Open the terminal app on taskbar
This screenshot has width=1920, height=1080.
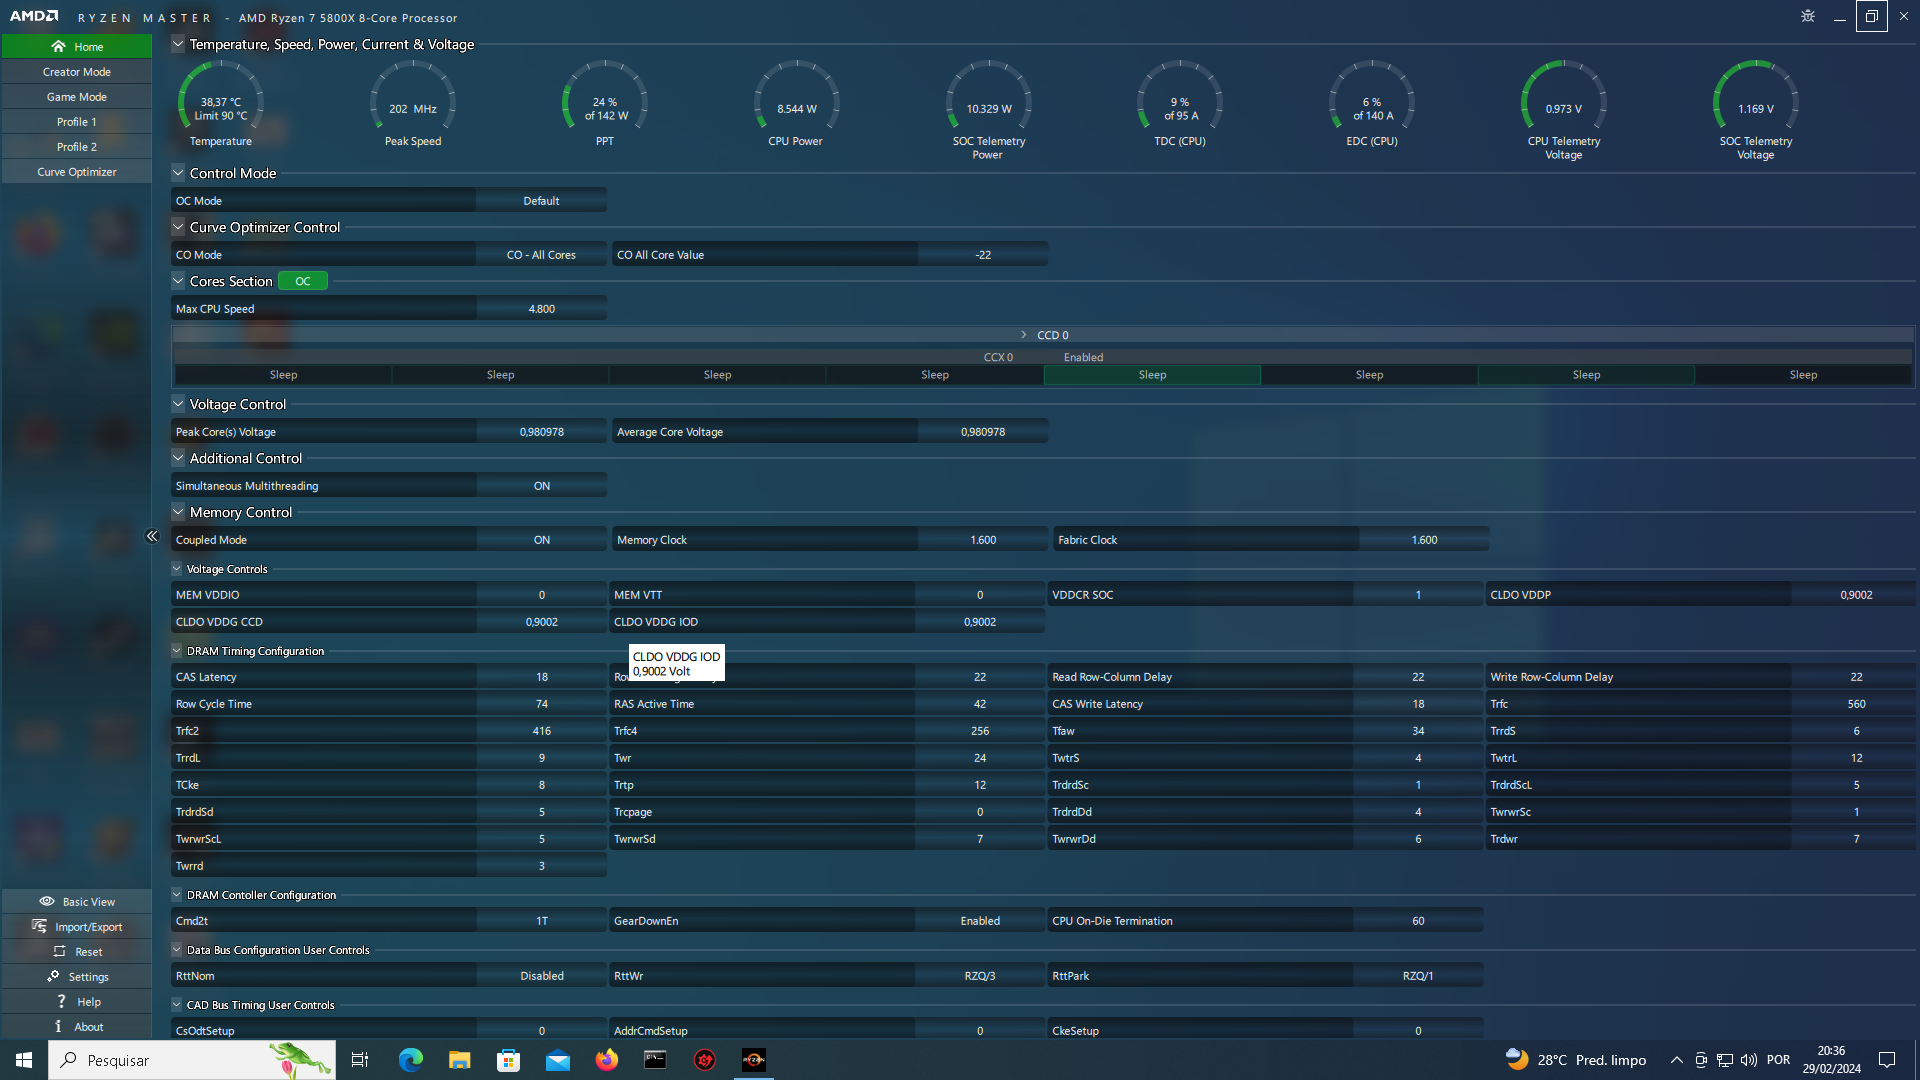(655, 1060)
